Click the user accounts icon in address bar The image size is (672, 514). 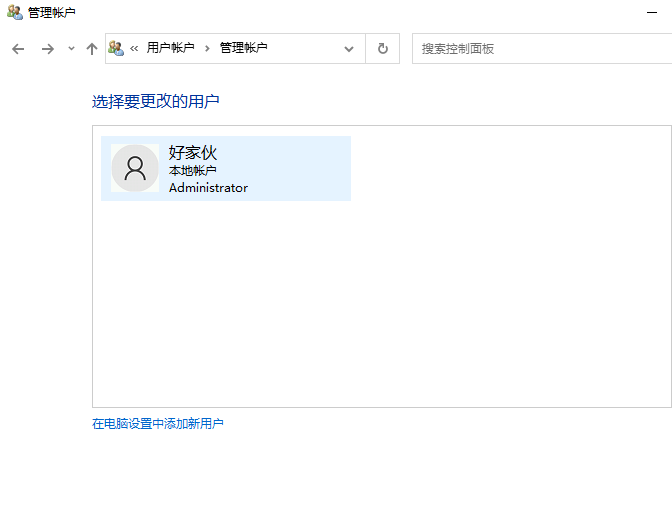point(116,48)
